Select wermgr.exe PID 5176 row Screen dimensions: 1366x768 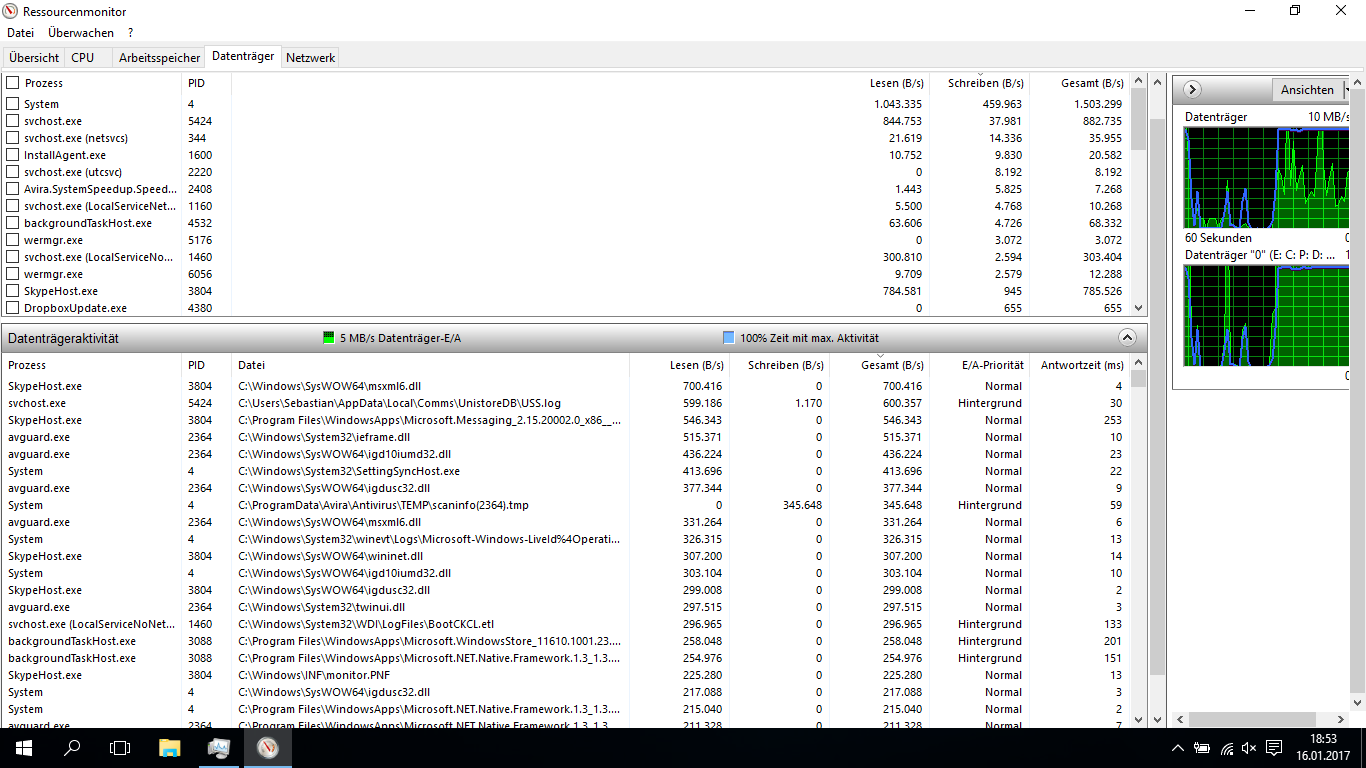pos(566,240)
